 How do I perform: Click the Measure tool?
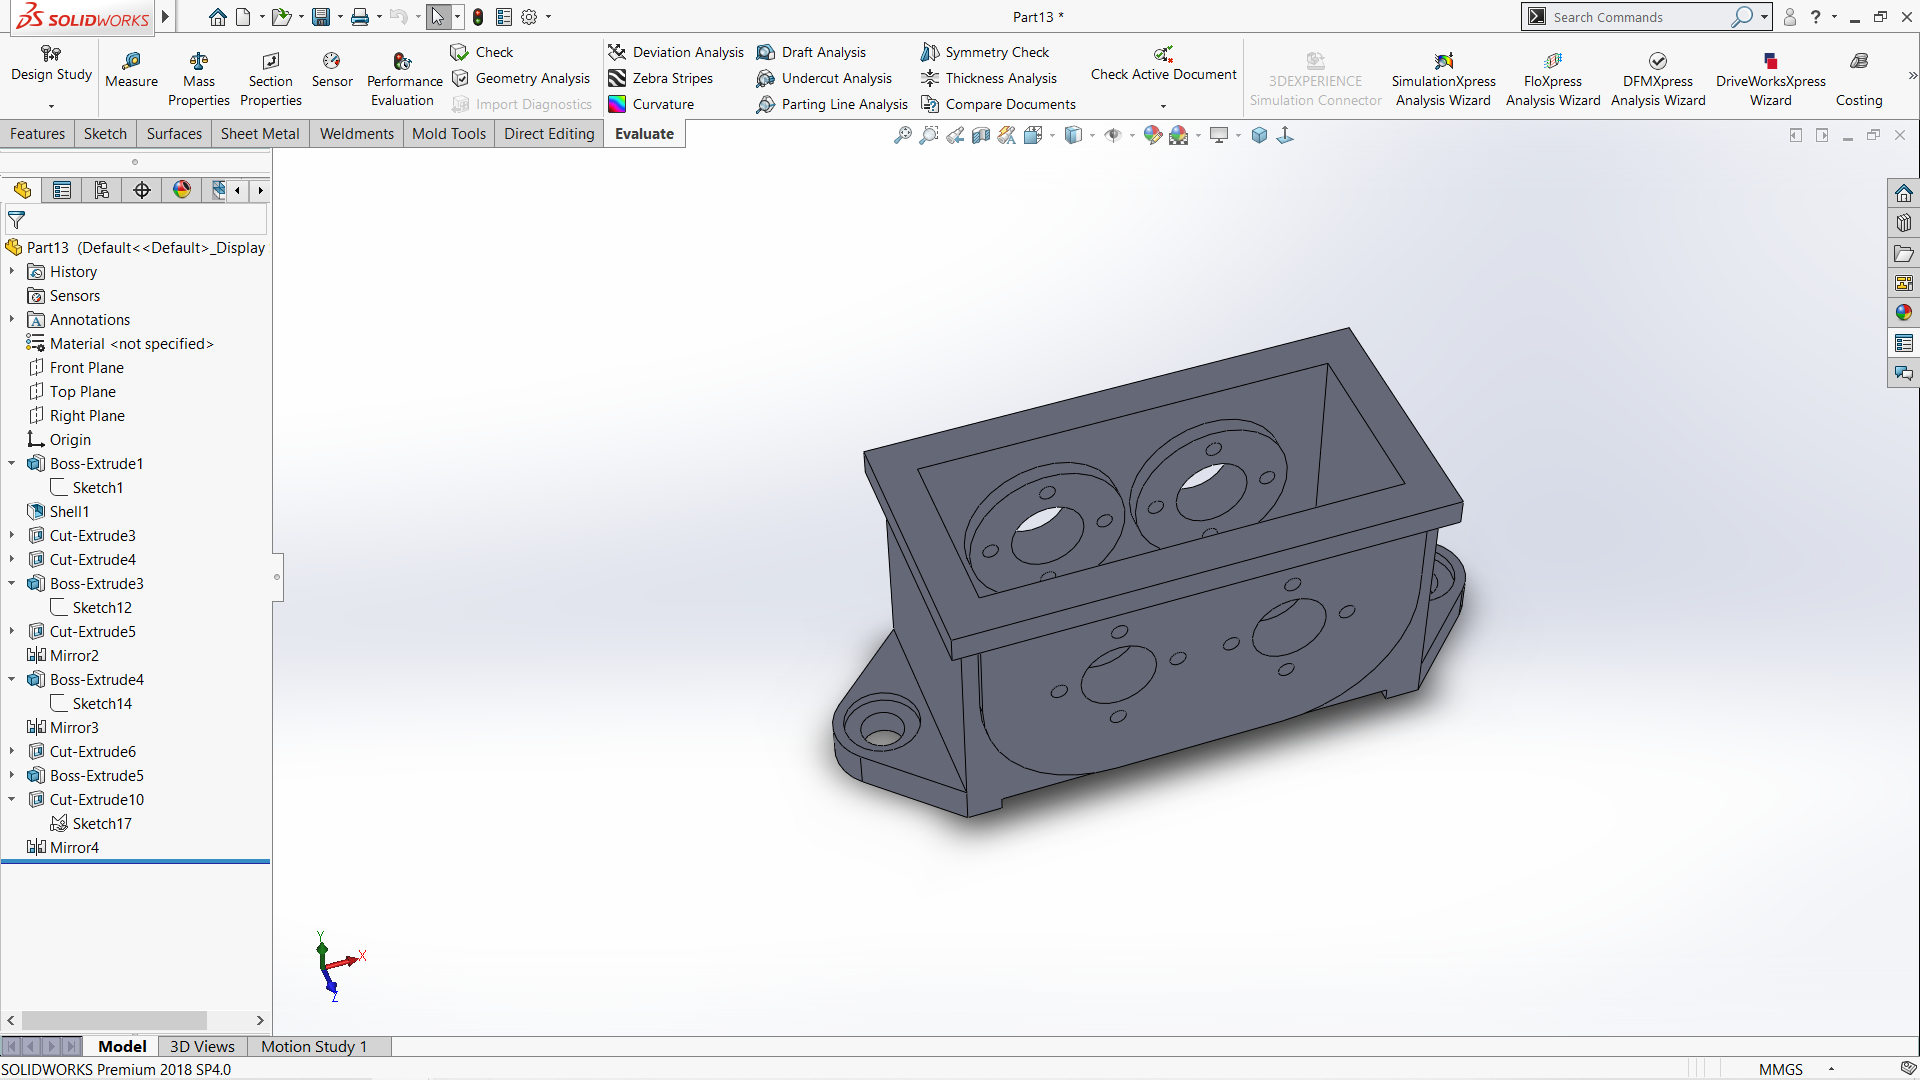[131, 69]
